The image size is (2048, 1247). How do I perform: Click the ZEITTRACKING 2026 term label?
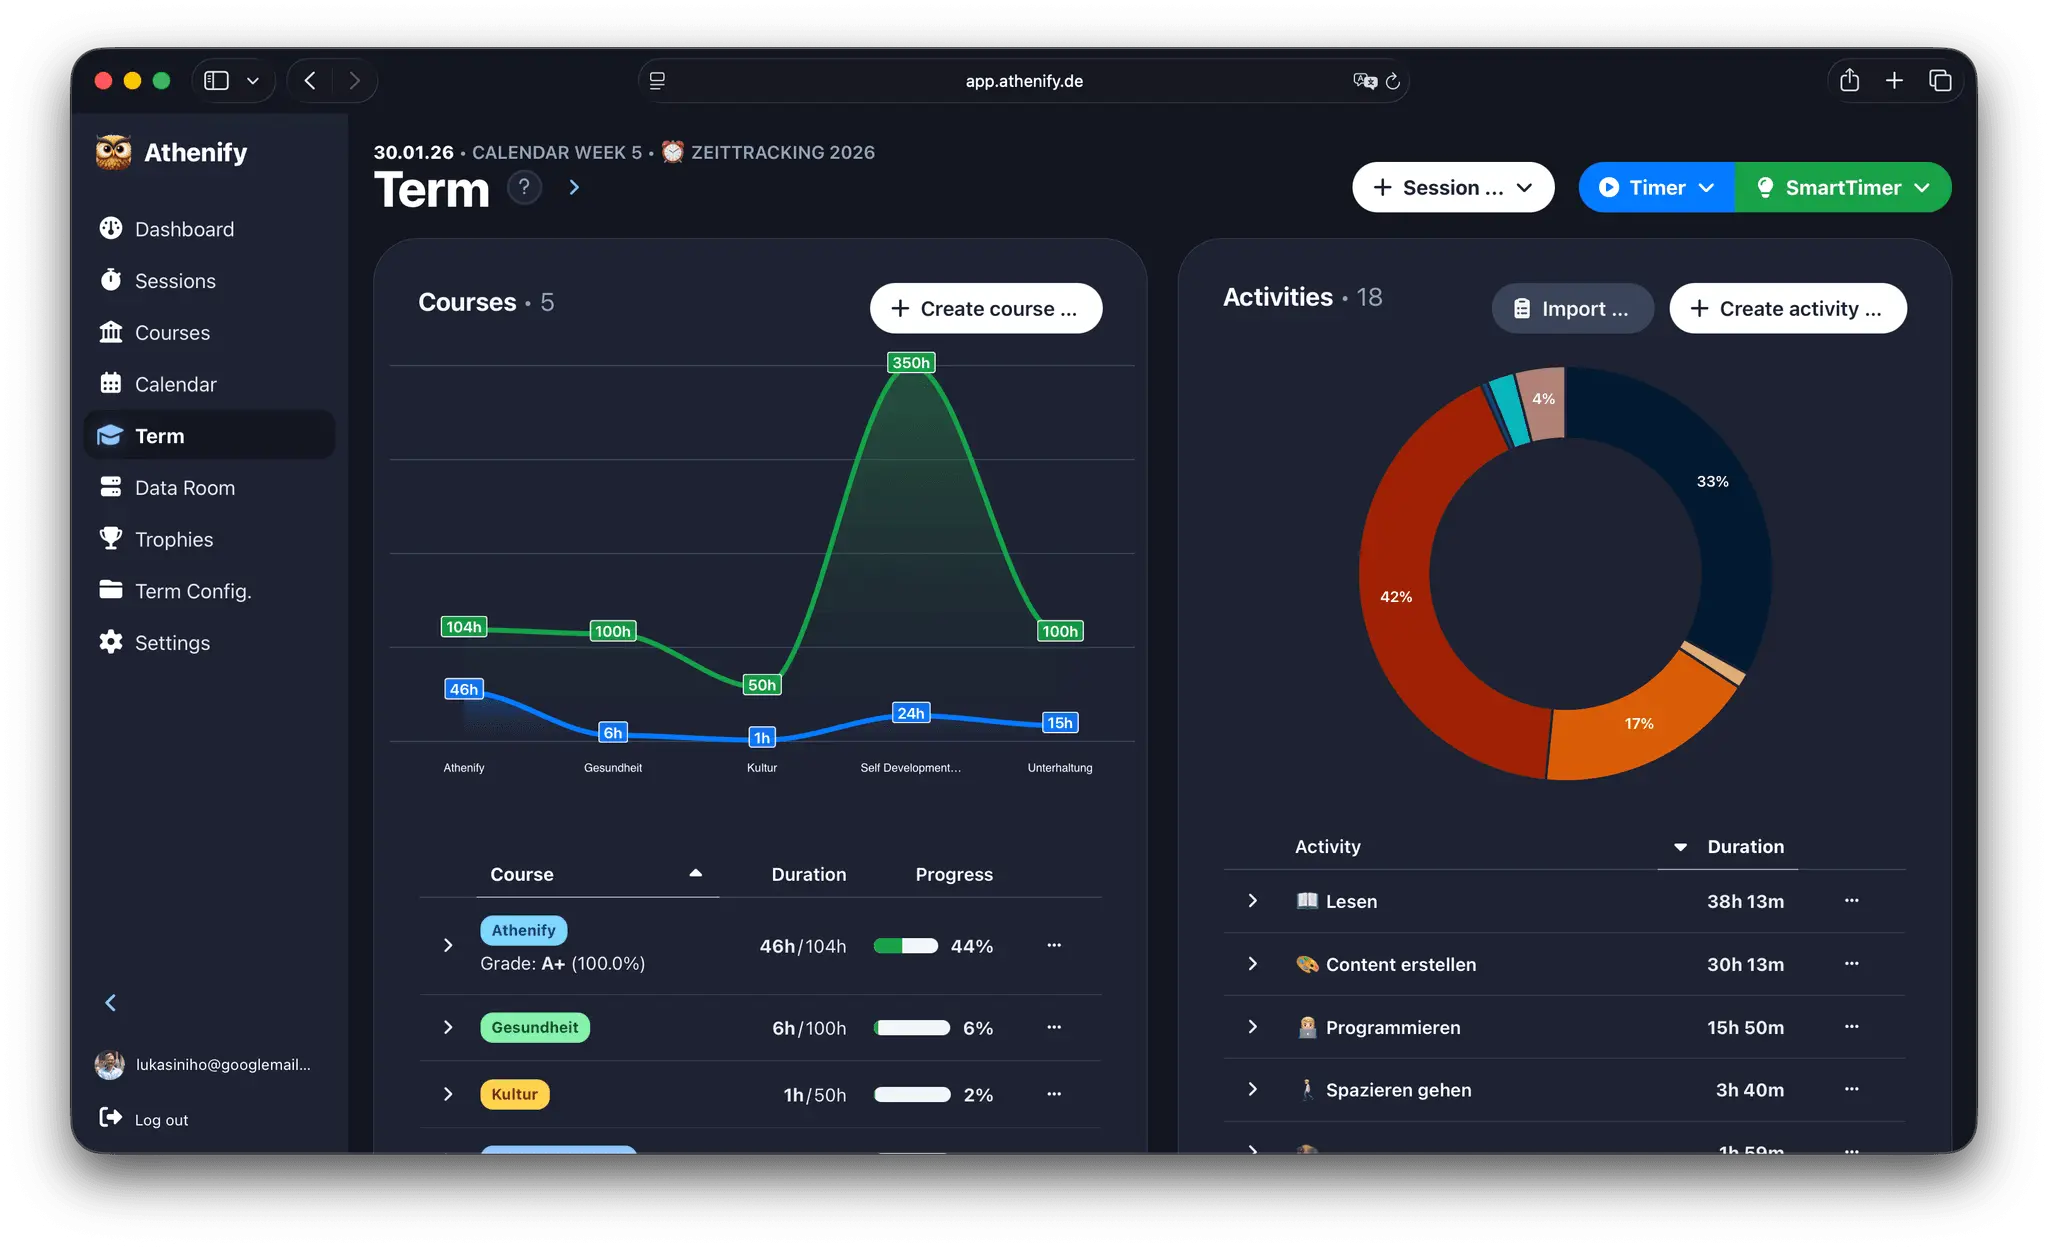click(x=783, y=152)
